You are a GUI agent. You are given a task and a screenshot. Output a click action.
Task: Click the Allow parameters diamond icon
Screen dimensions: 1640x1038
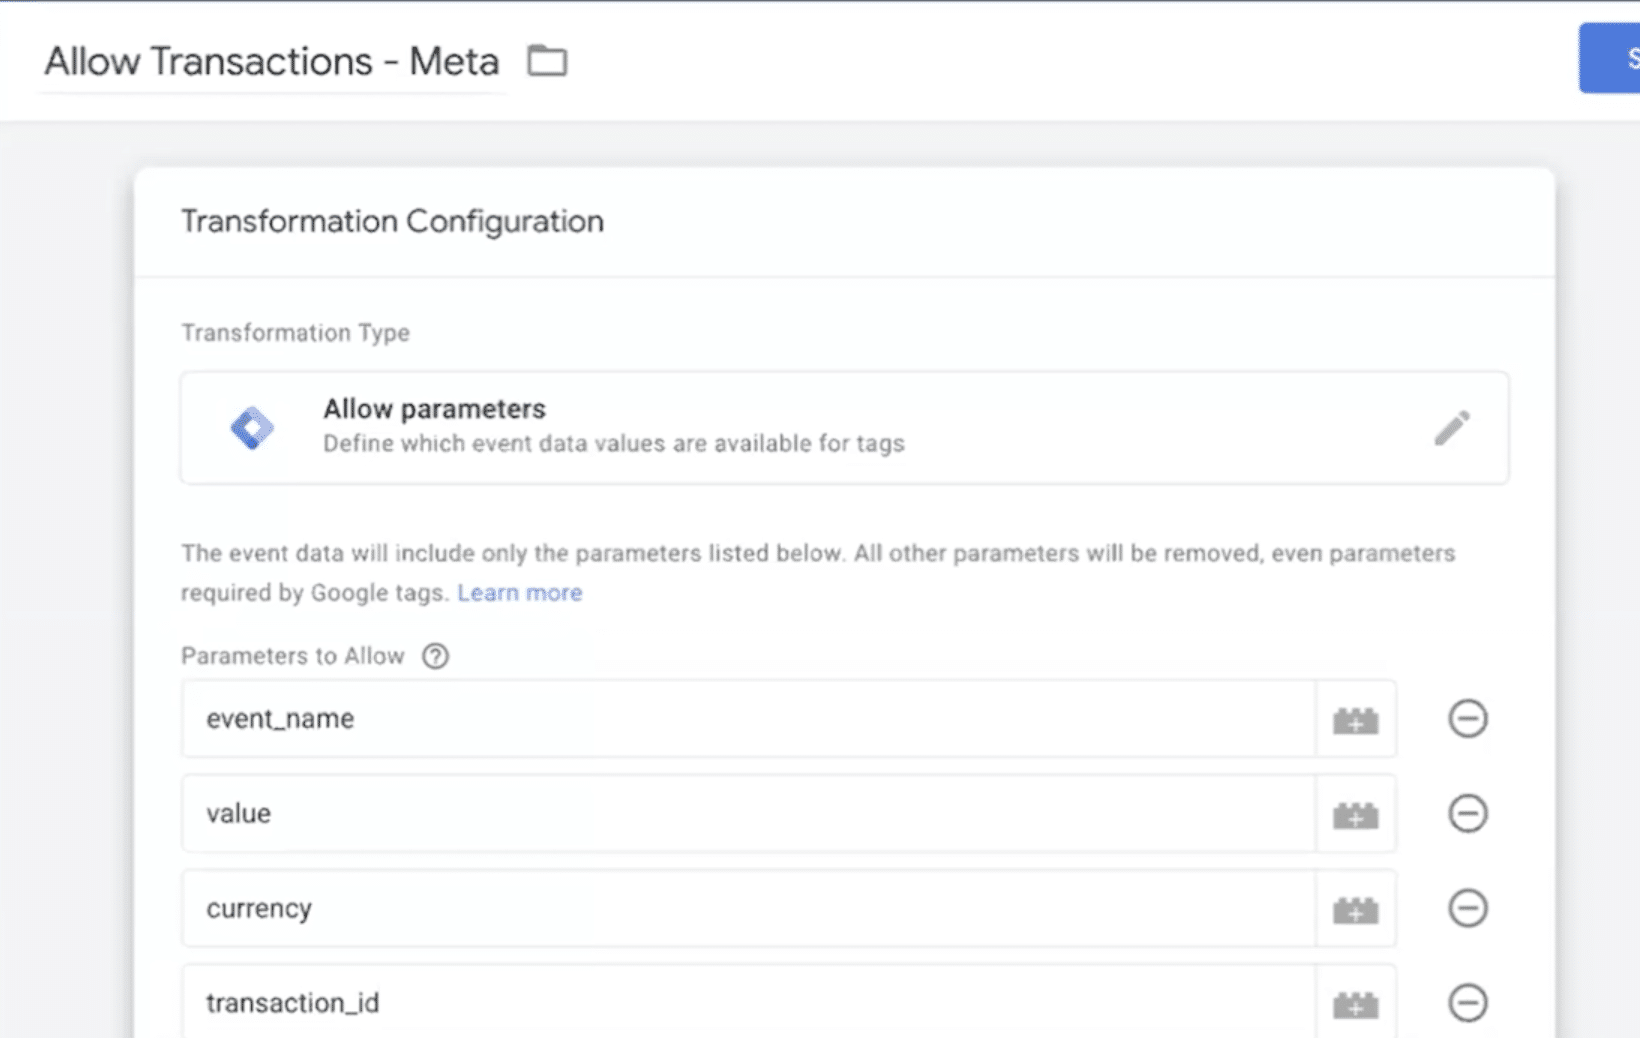(x=253, y=428)
